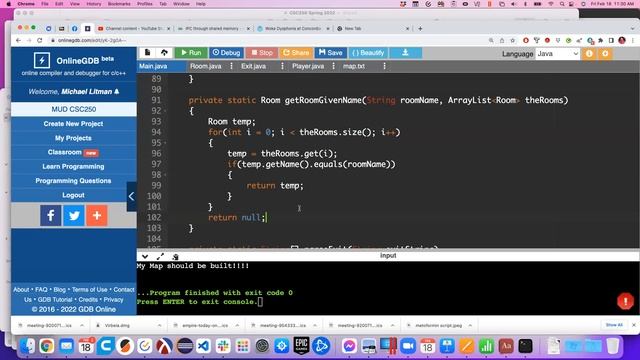Image resolution: width=640 pixels, height=360 pixels.
Task: Open options menu for Exit.java tab
Action: 282,66
